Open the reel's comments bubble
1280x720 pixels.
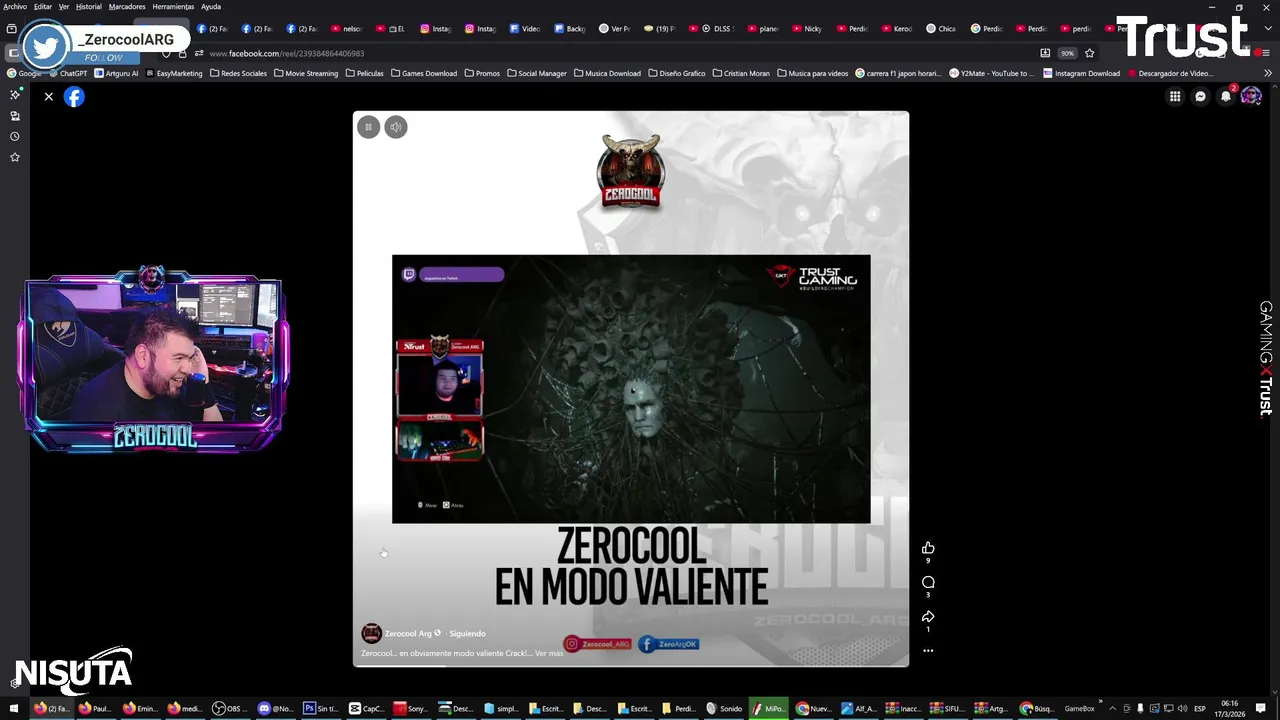928,582
